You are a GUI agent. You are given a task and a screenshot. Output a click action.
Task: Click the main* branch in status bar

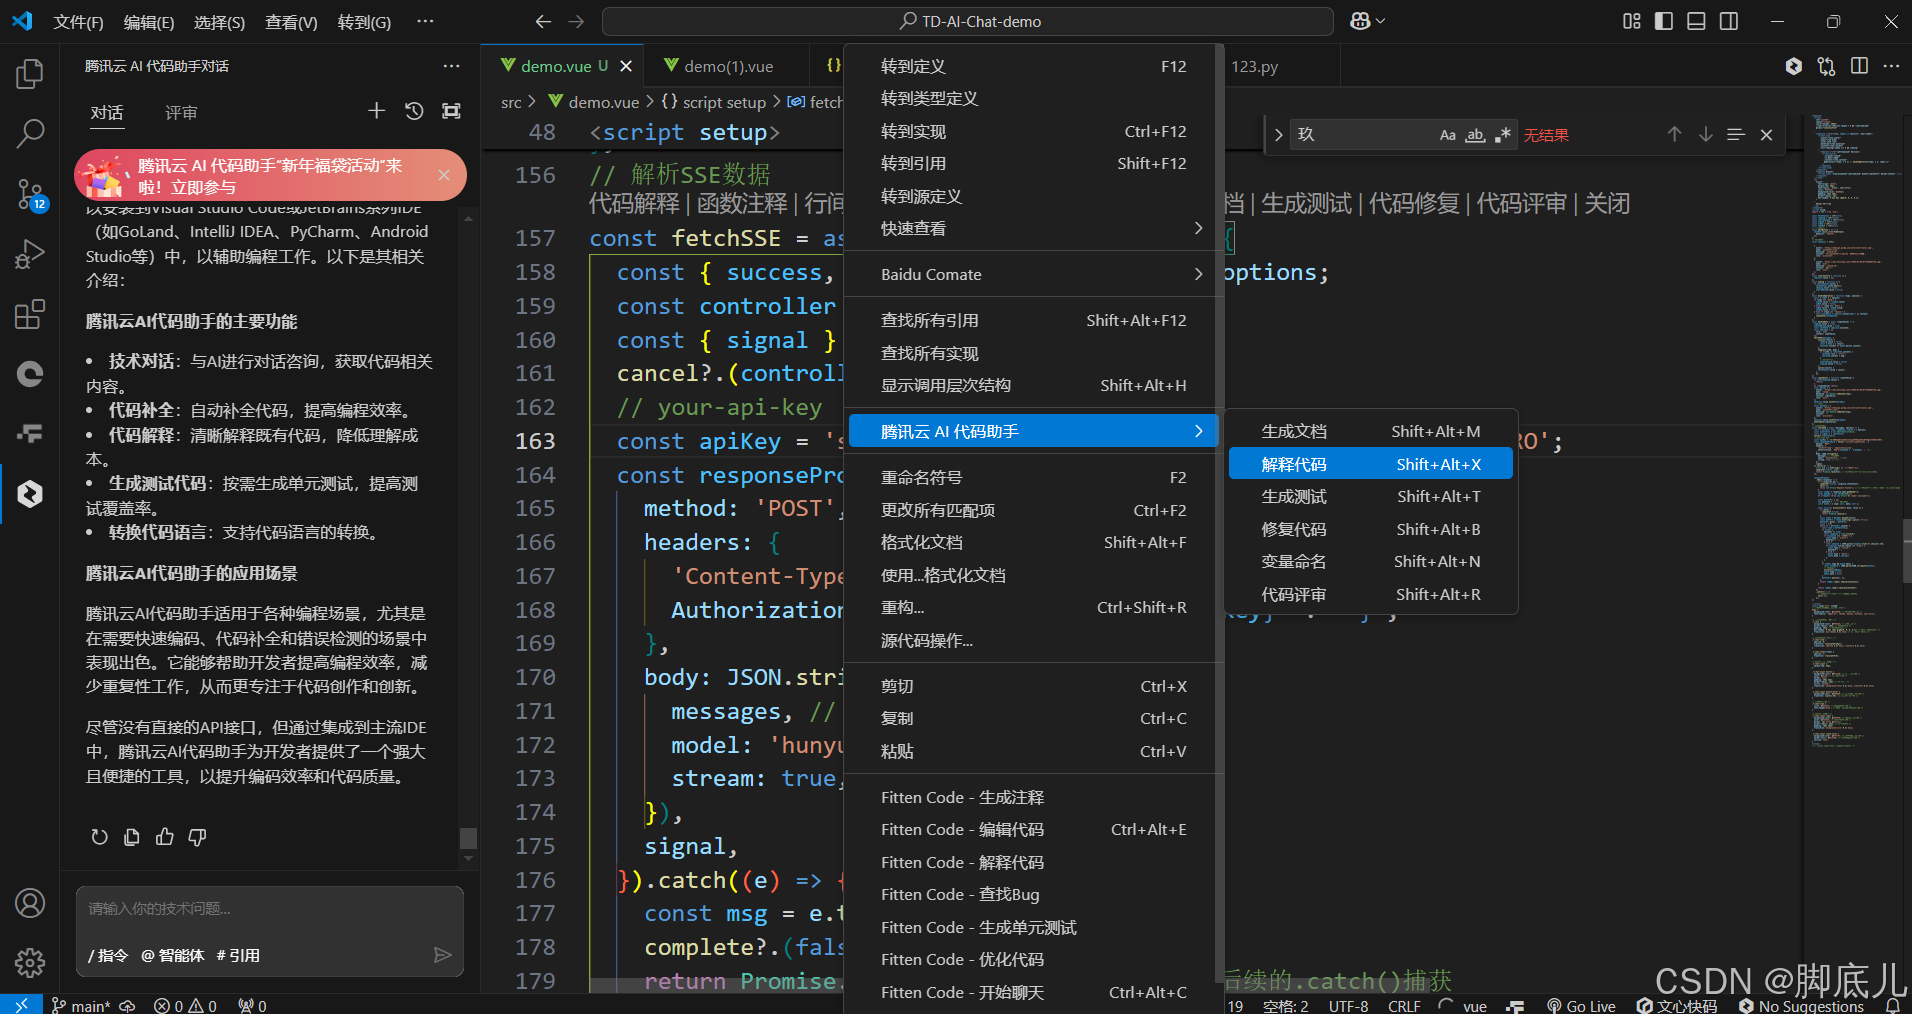81,1006
